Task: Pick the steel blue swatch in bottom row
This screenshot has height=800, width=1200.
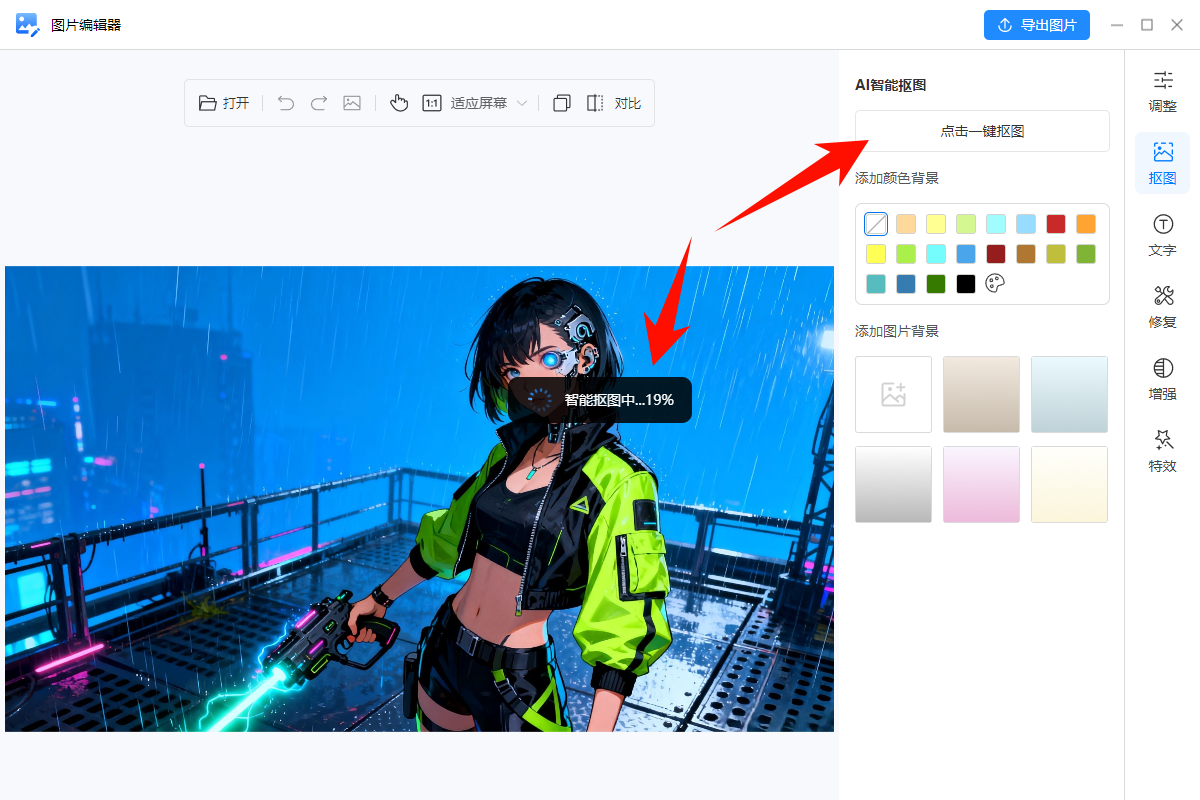Action: [x=906, y=284]
